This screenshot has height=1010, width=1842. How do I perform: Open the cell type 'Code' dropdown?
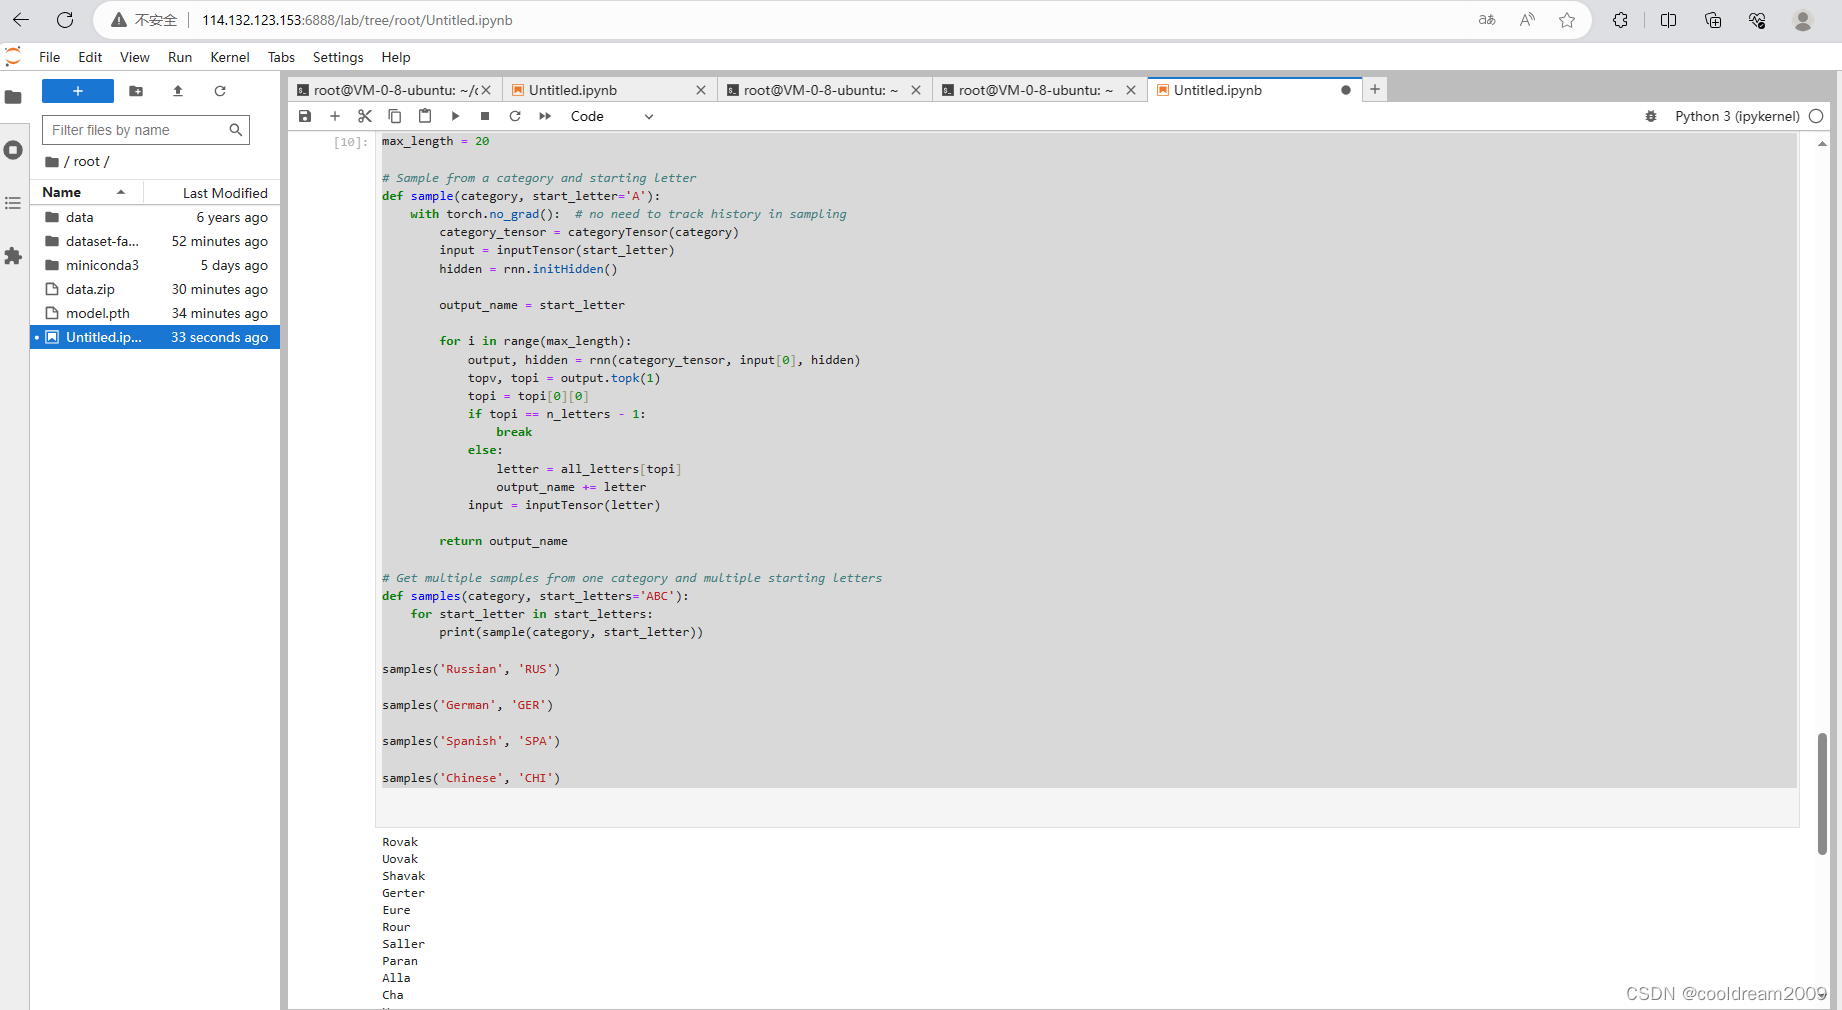(611, 116)
